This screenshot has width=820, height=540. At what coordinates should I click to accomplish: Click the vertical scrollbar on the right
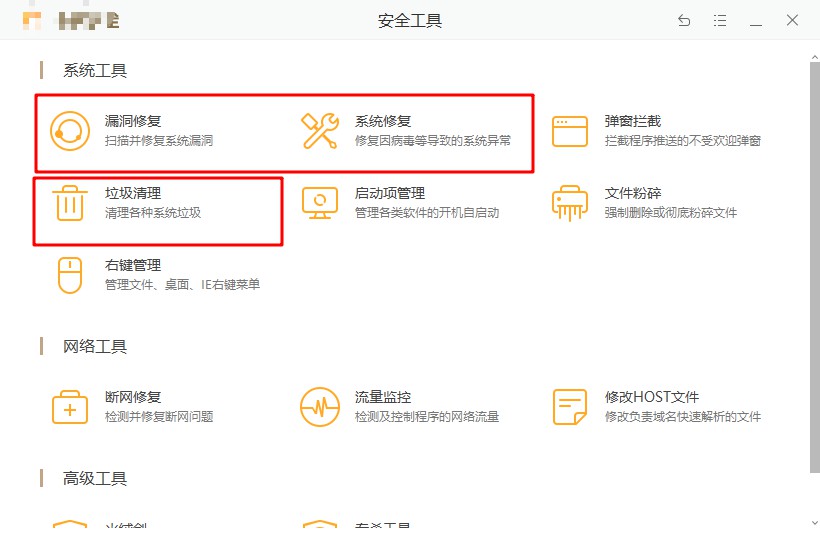tap(813, 260)
